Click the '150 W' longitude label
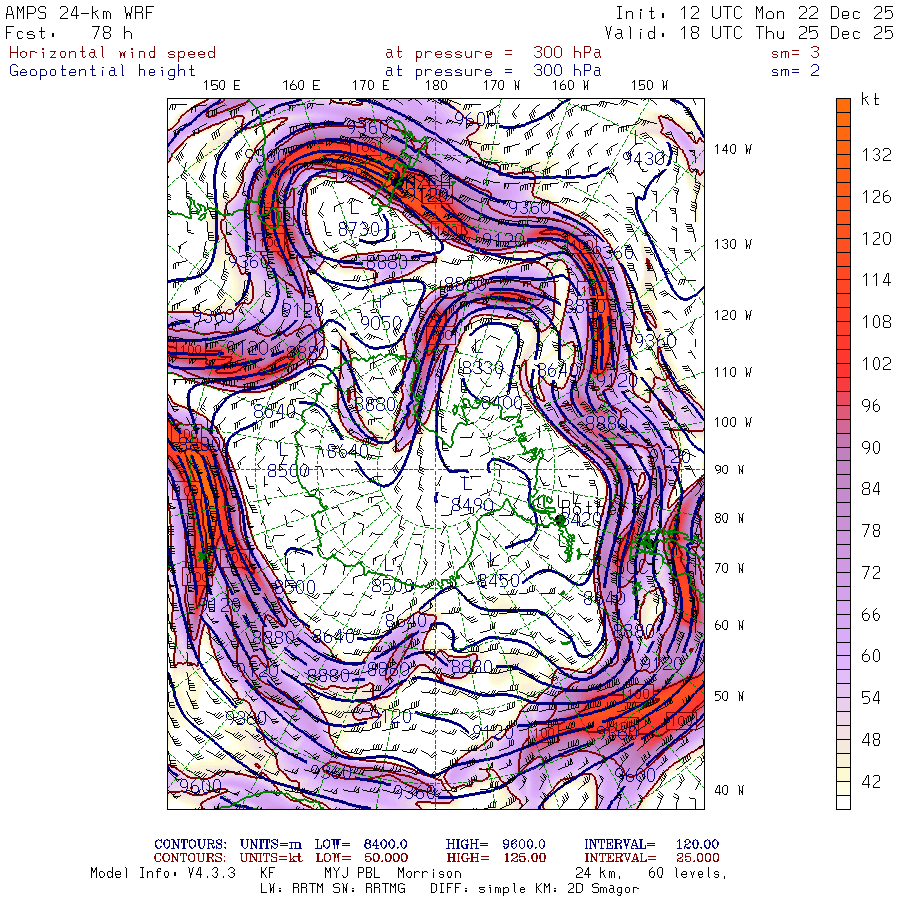900x900 pixels. pyautogui.click(x=650, y=86)
